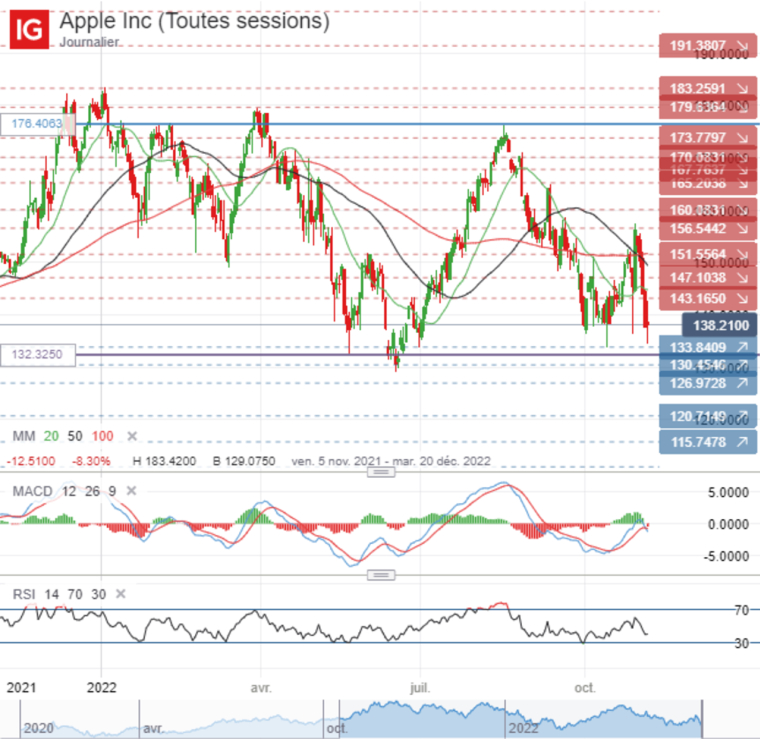Viewport: 760px width, 739px height.
Task: Click the up arrow on 126.9728 tag
Action: point(742,383)
